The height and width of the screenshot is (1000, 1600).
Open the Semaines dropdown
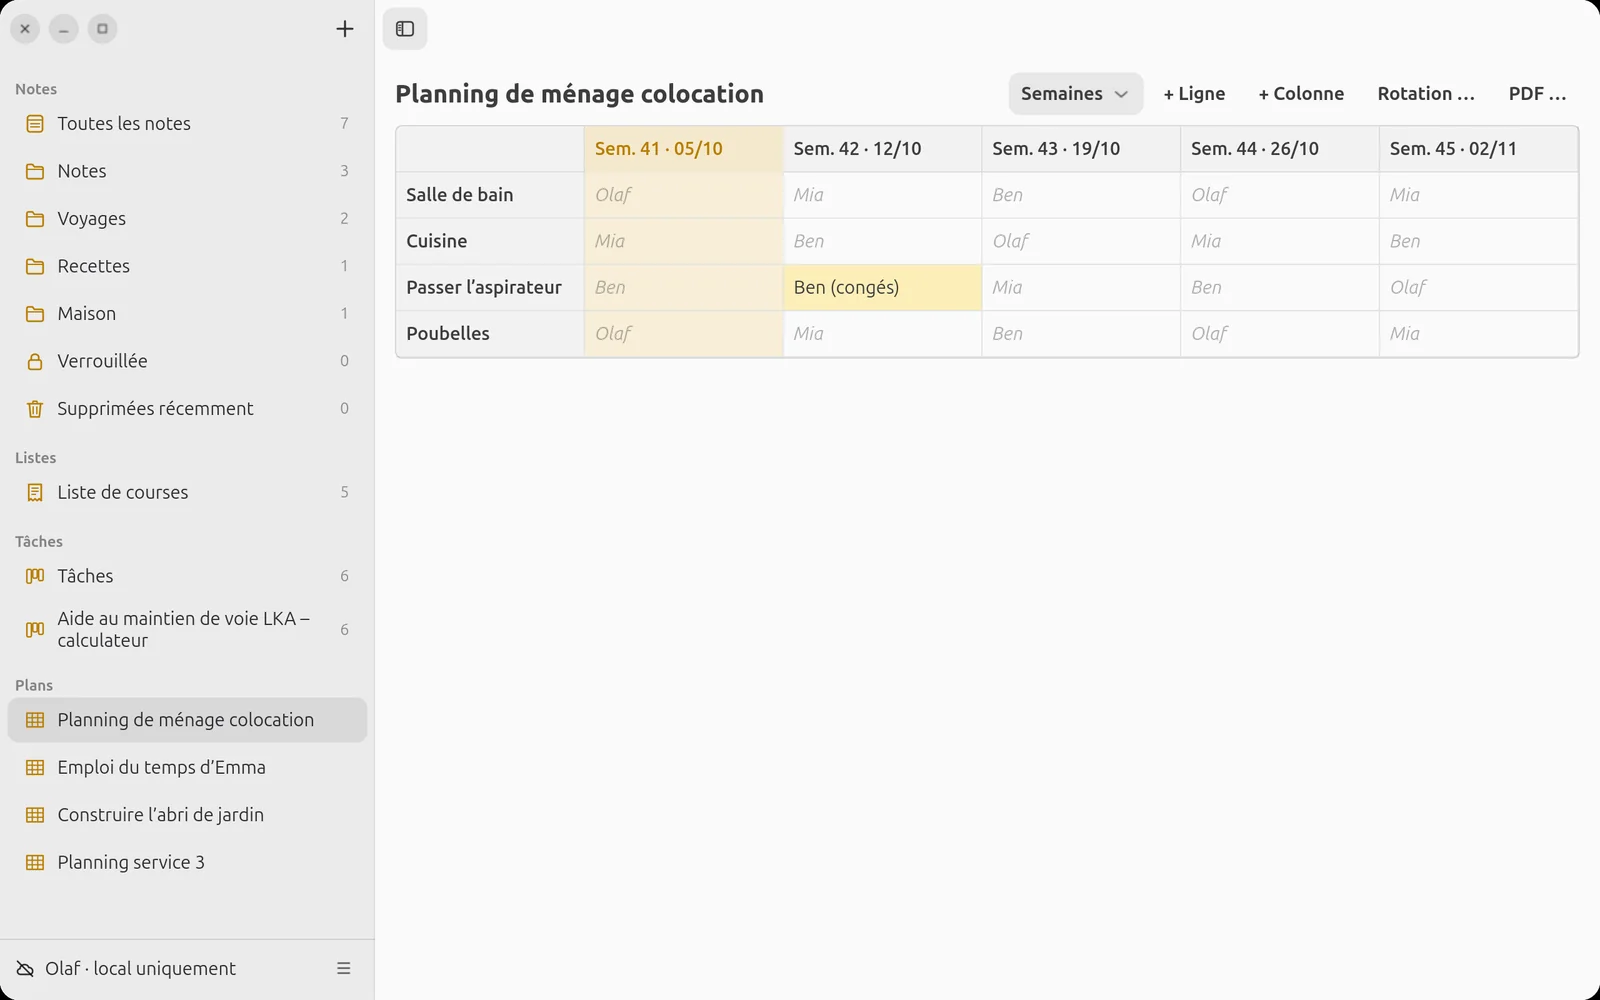coord(1075,94)
